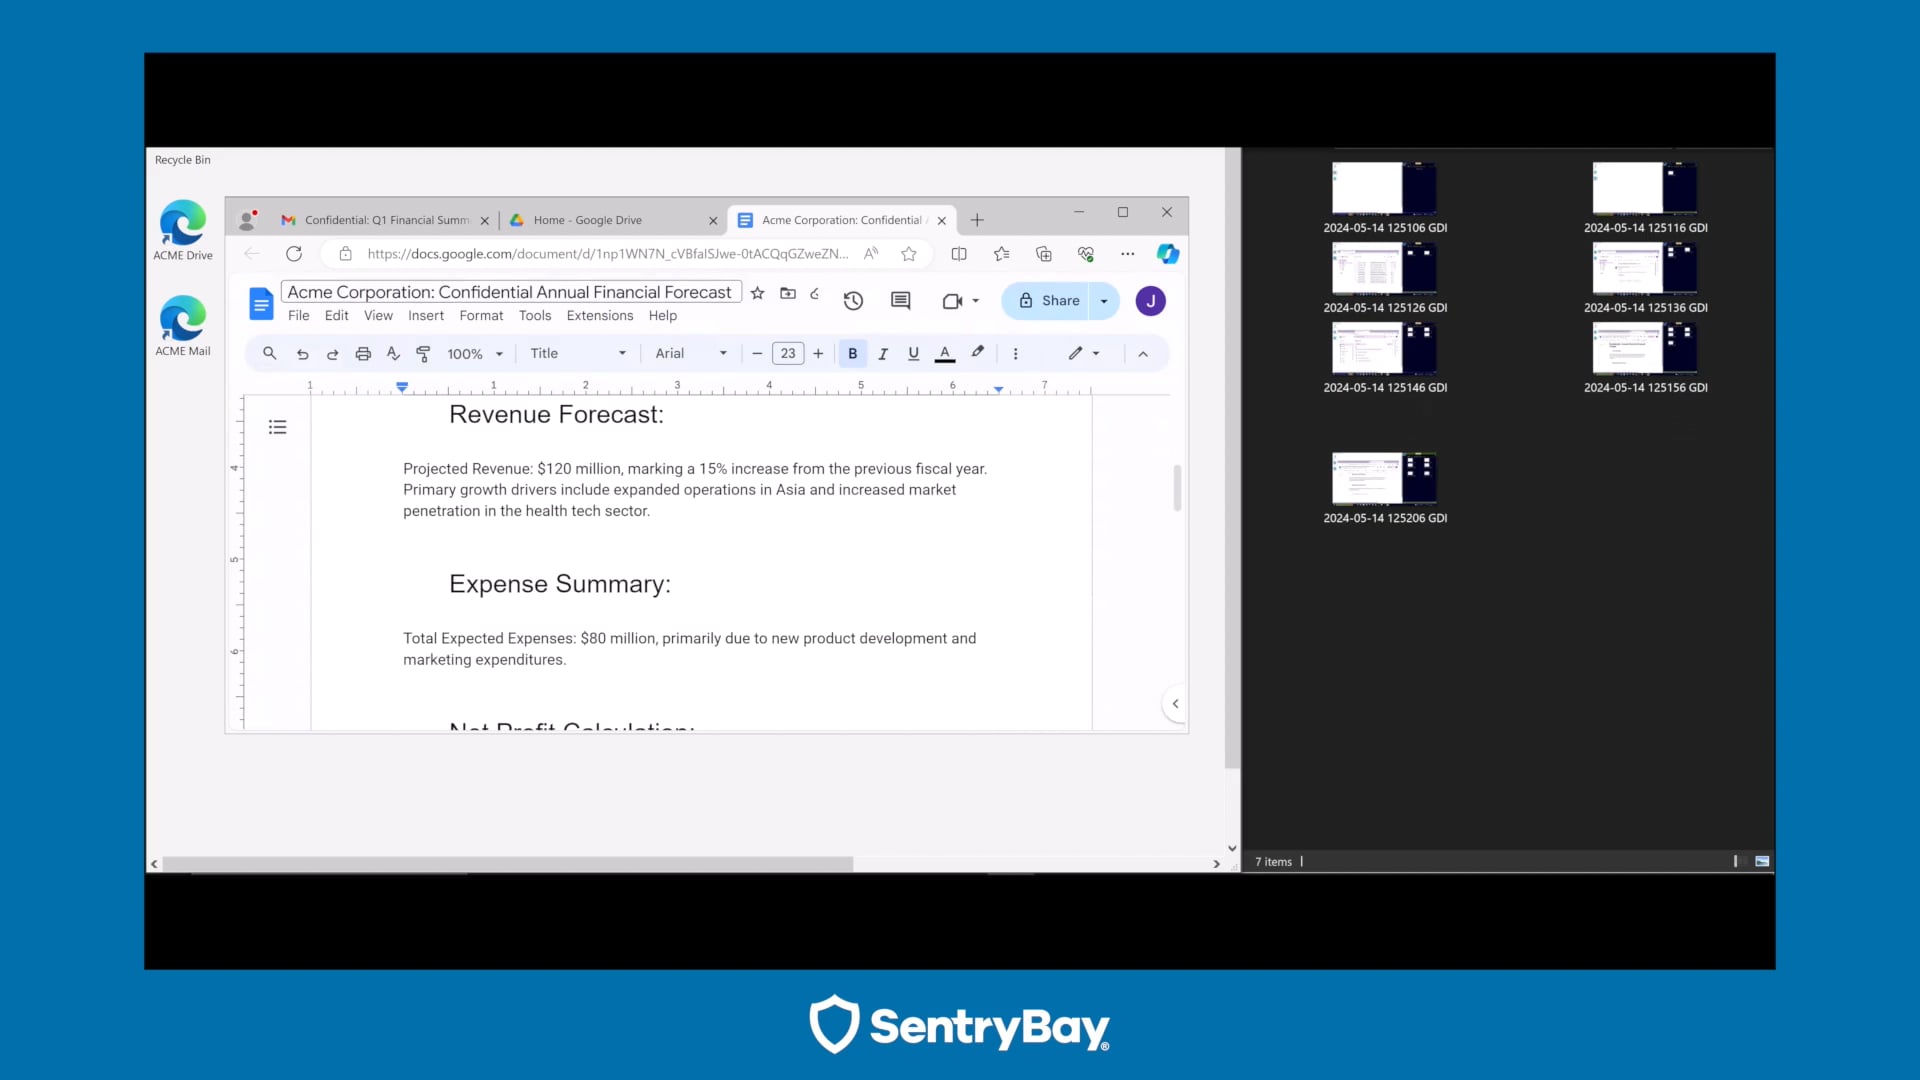Click the undo arrow icon
The height and width of the screenshot is (1080, 1920).
coord(302,354)
